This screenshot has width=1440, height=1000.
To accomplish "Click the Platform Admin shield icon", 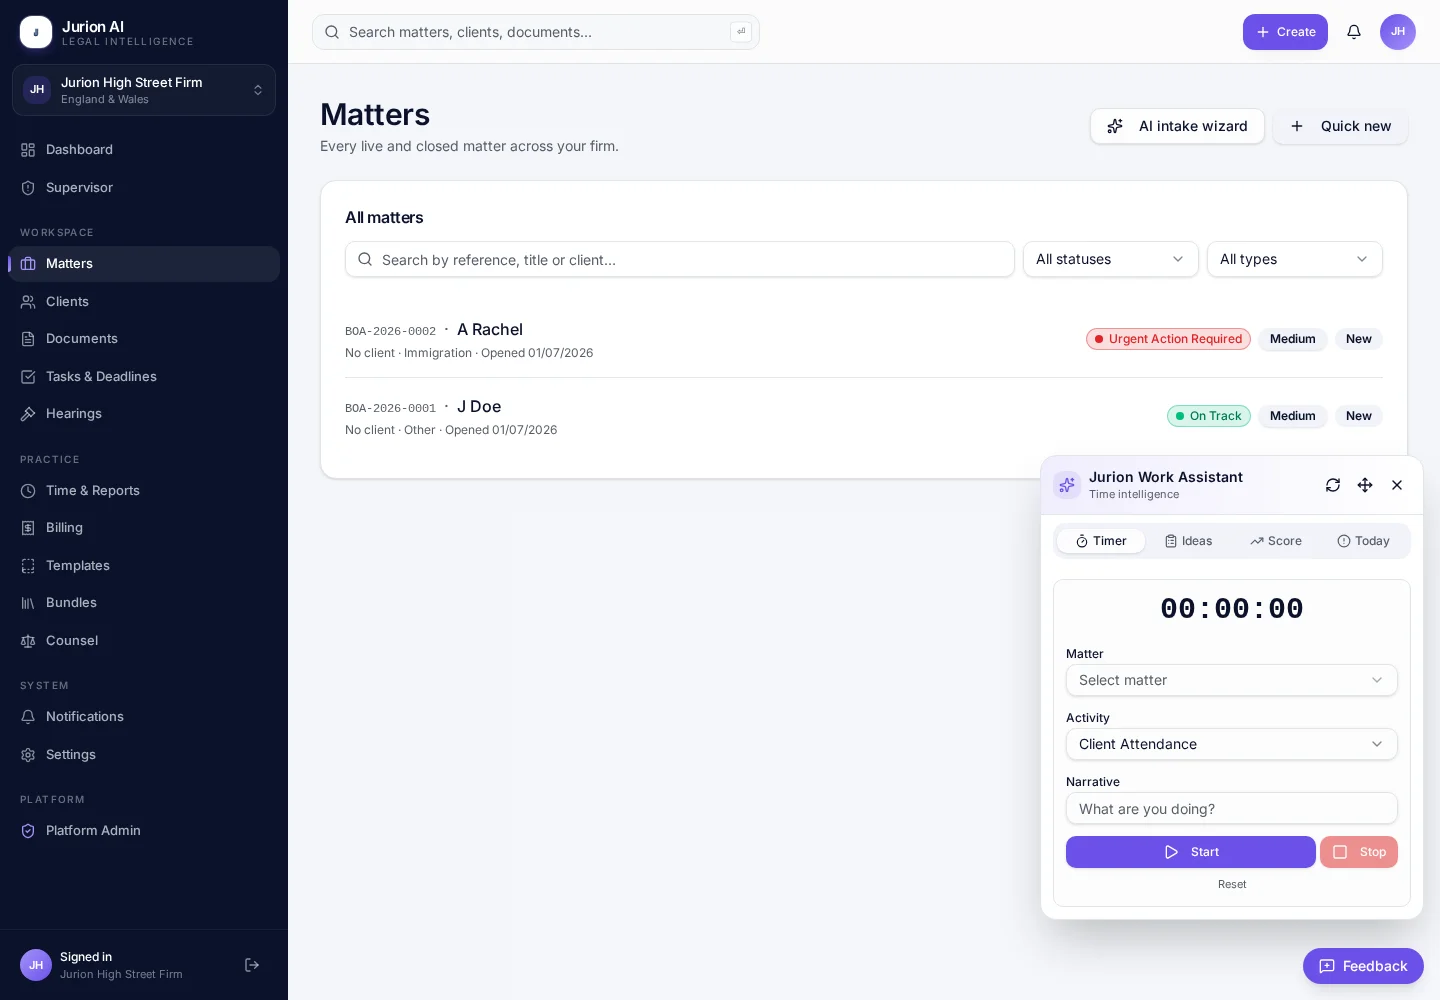I will 28,831.
